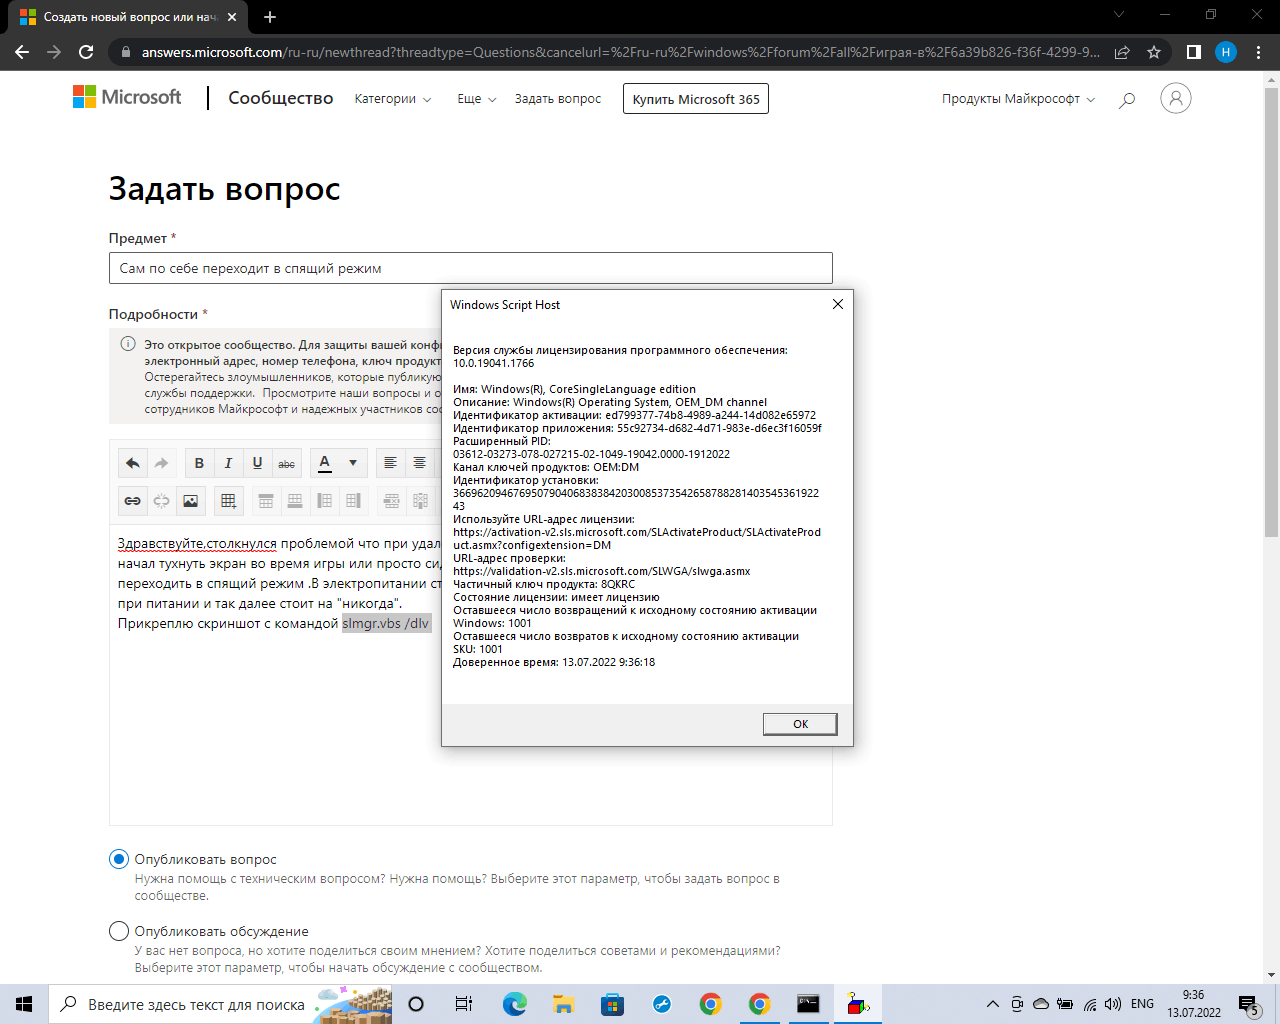Open a new browser tab
Image resolution: width=1280 pixels, height=1024 pixels.
(x=270, y=17)
